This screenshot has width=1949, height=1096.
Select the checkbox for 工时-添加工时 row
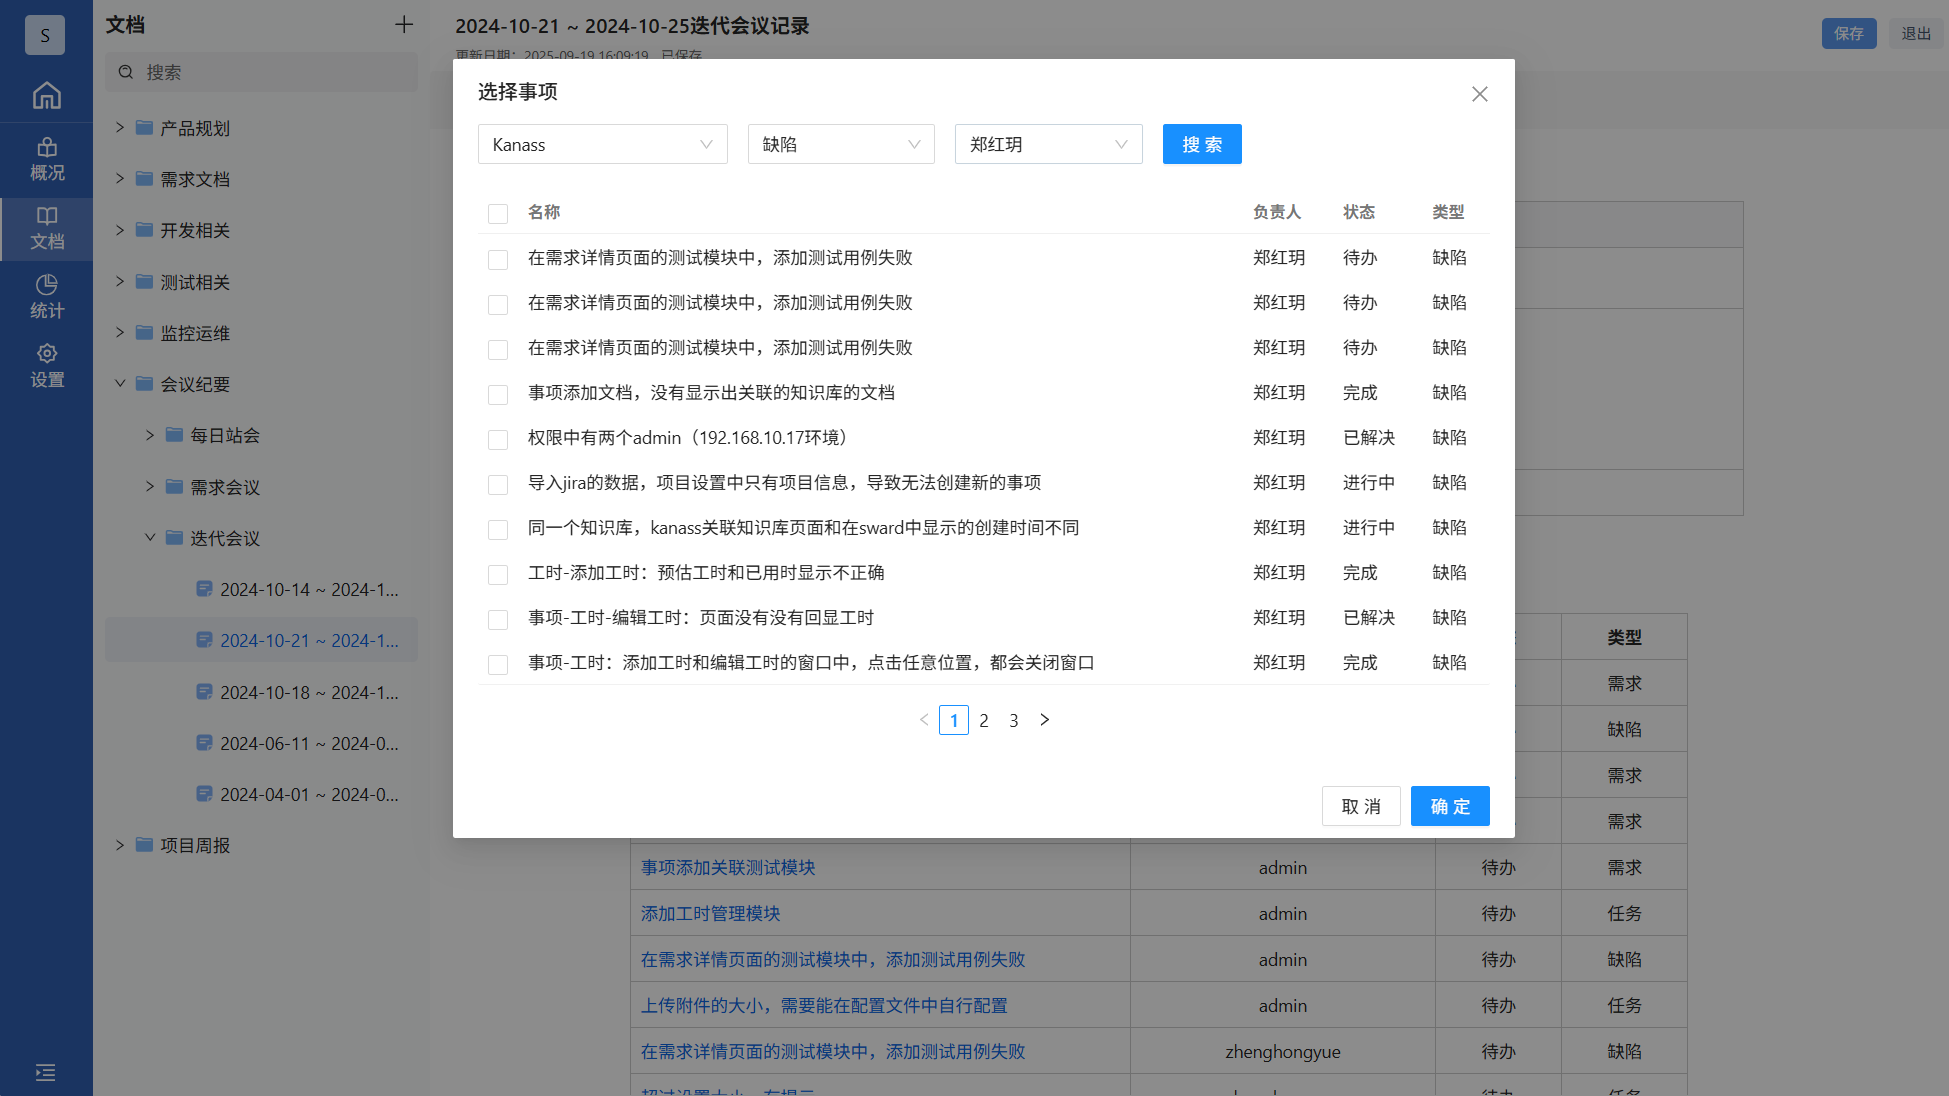[x=498, y=574]
